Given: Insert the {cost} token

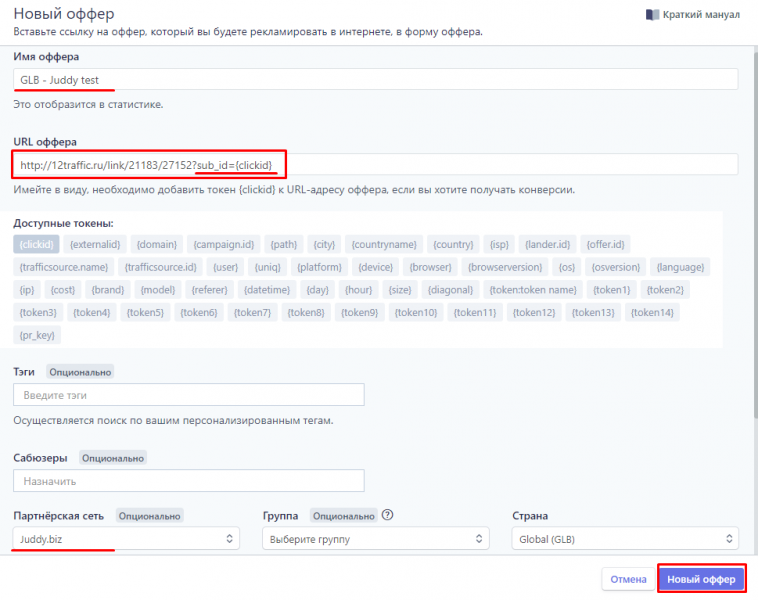Looking at the screenshot, I should [x=63, y=290].
